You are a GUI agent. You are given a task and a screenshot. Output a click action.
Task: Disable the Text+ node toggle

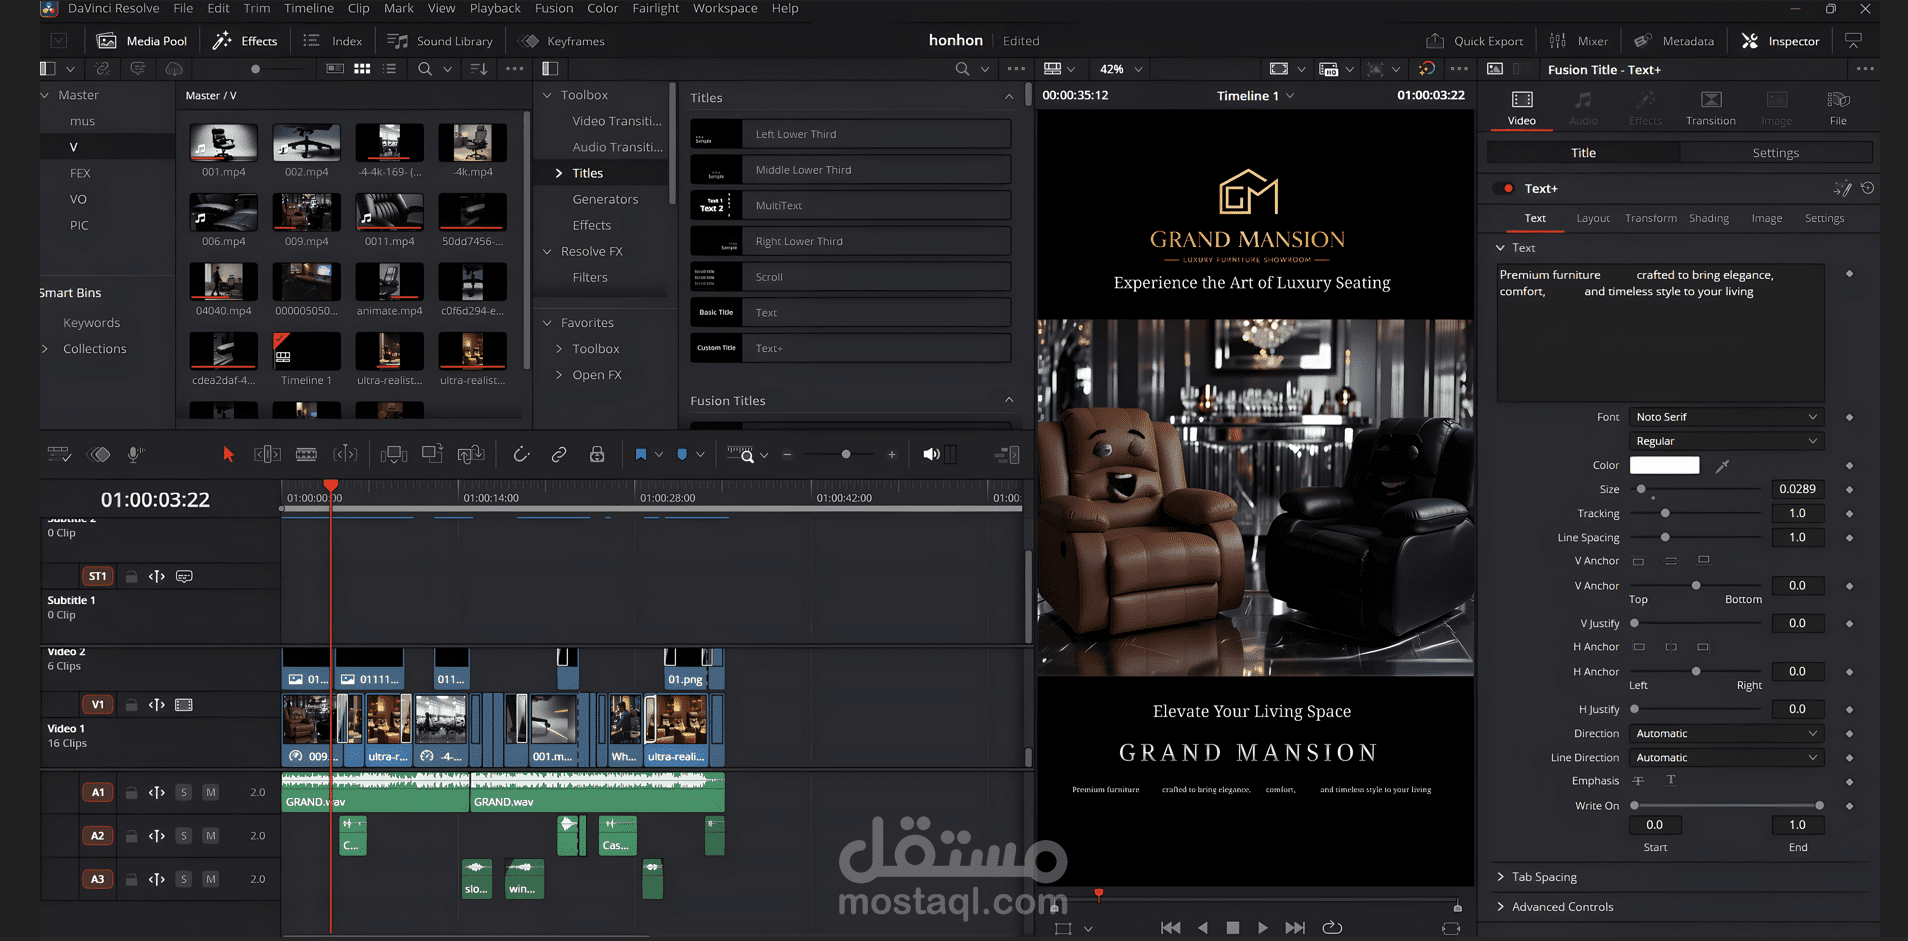[1509, 188]
